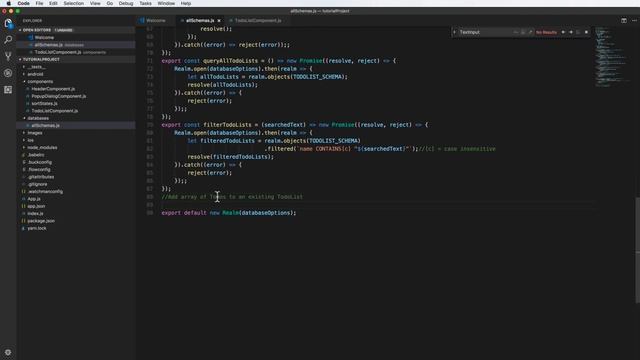This screenshot has width=640, height=360.
Task: Toggle Match Whole Word in find widget
Action: click(523, 32)
